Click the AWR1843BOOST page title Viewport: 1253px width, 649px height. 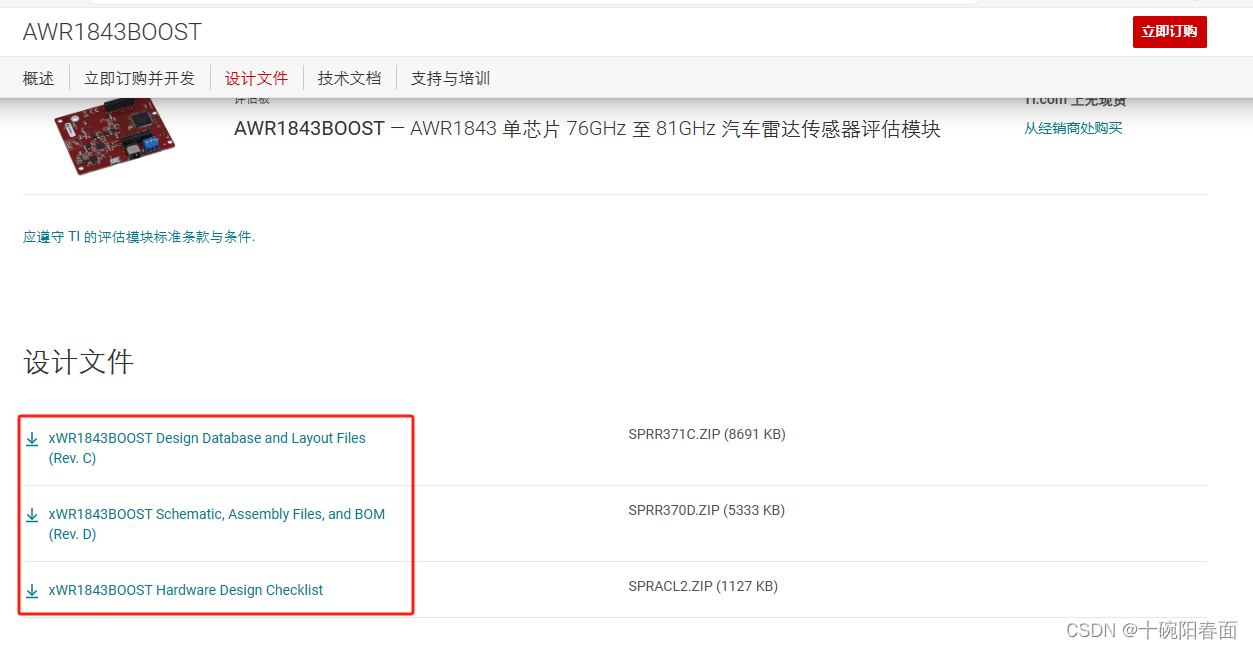(112, 32)
